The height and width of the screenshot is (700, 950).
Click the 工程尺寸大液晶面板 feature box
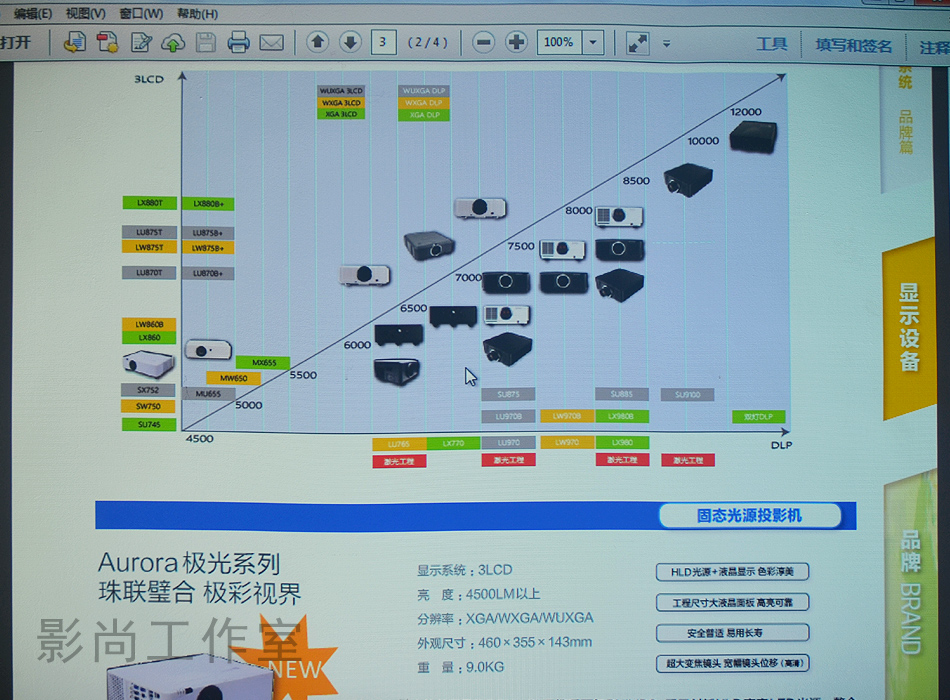pyautogui.click(x=732, y=602)
